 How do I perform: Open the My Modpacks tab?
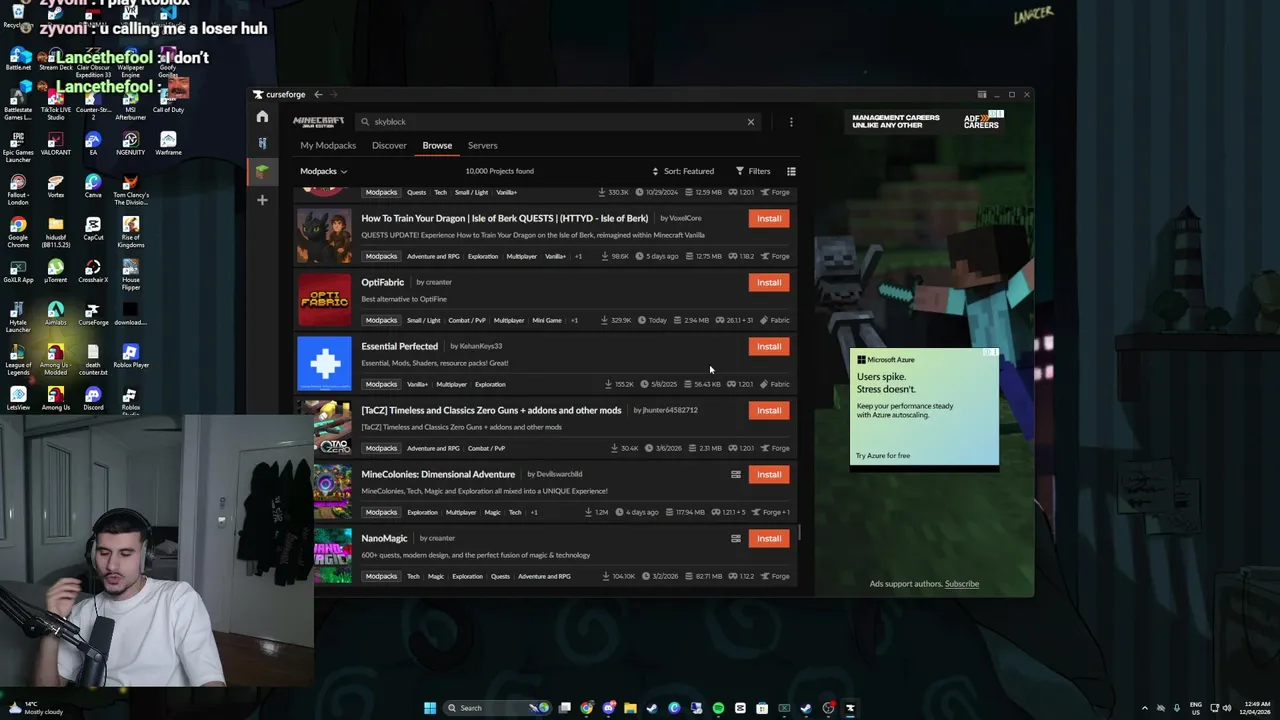(328, 146)
